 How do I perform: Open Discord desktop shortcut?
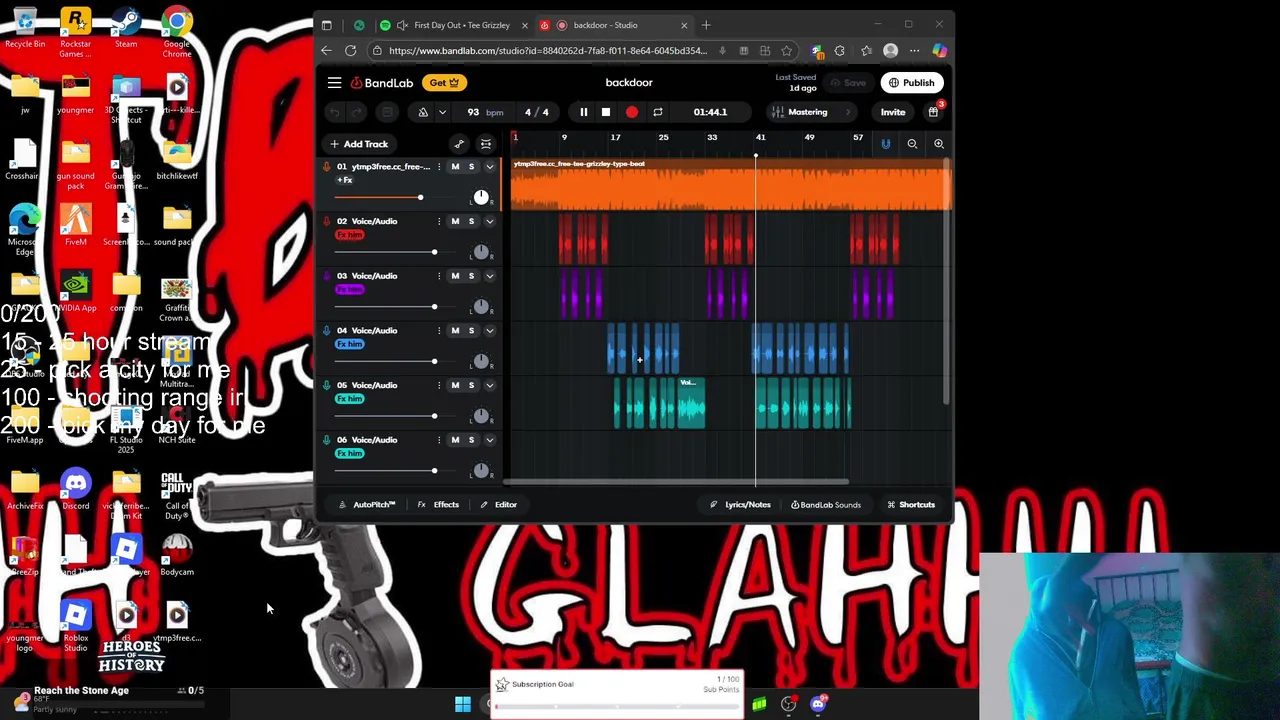(76, 490)
